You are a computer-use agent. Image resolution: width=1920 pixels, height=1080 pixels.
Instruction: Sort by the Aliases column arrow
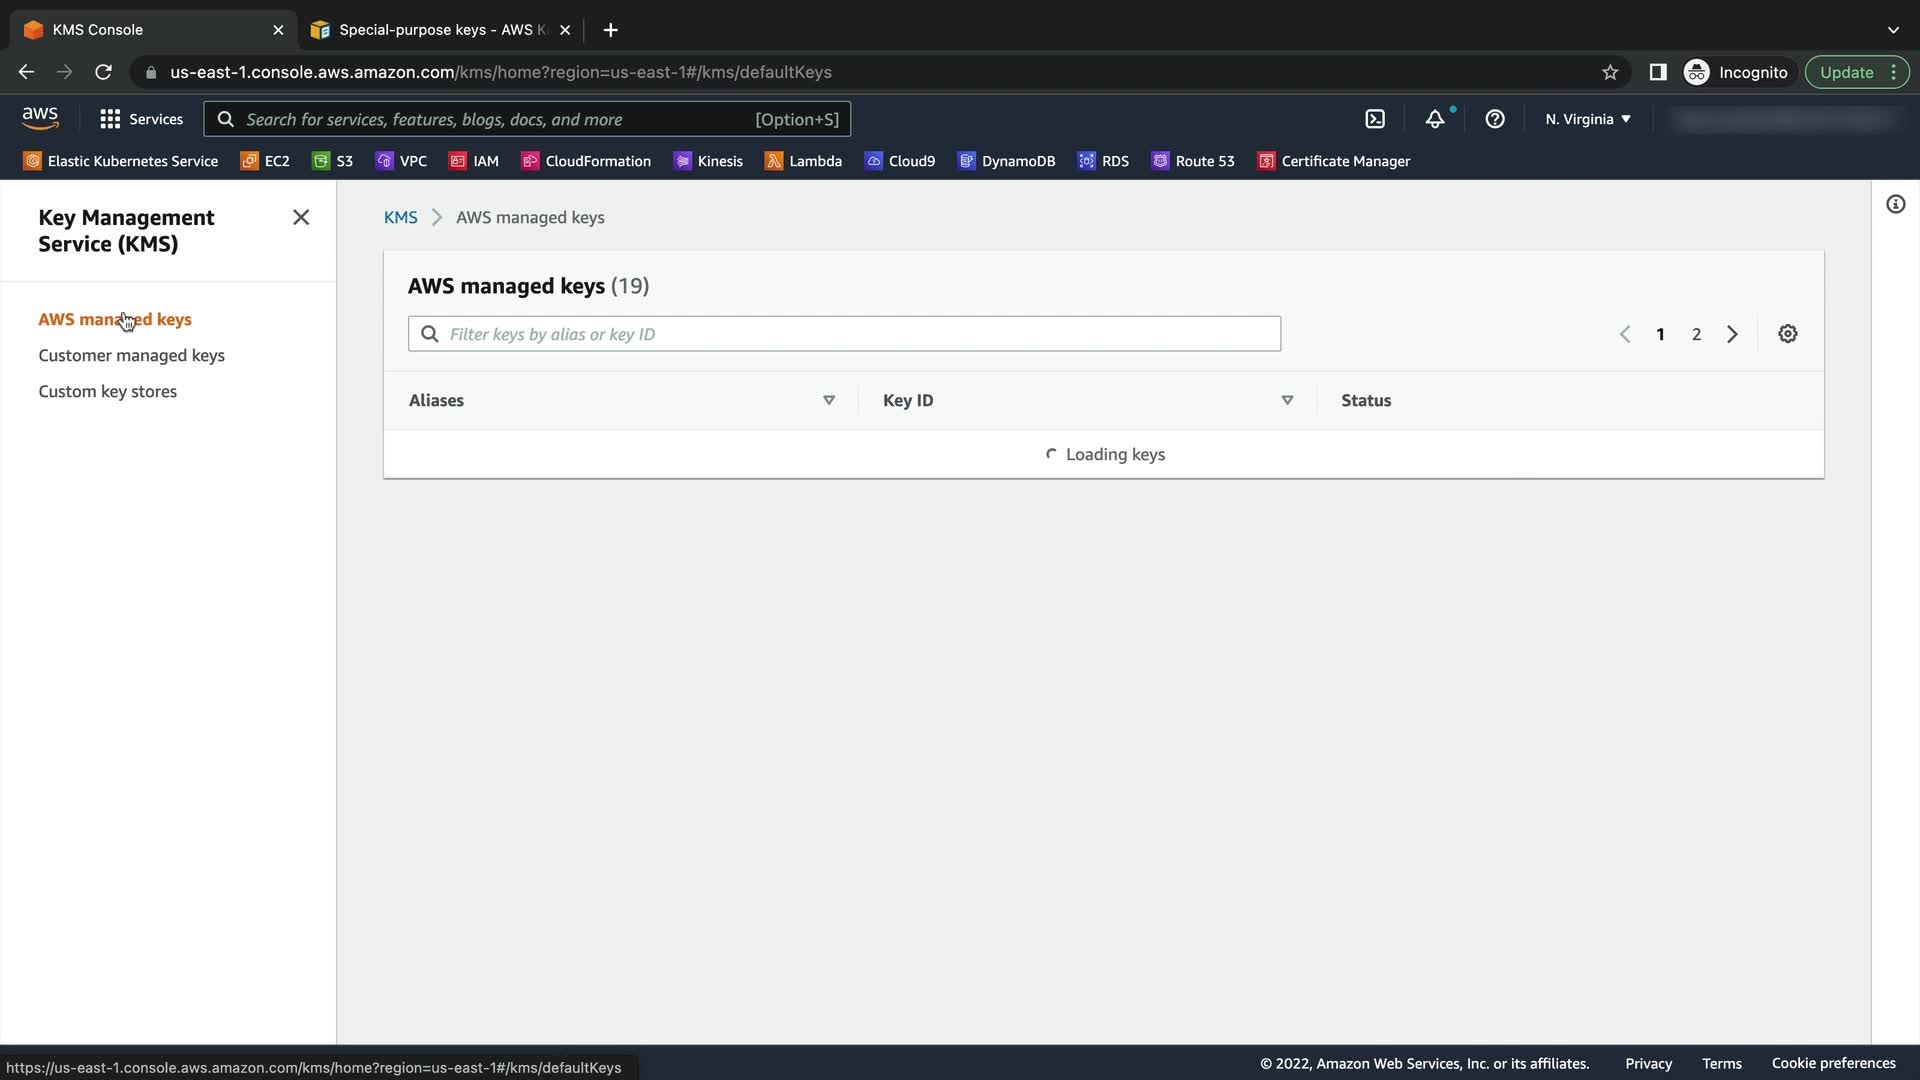pos(829,400)
